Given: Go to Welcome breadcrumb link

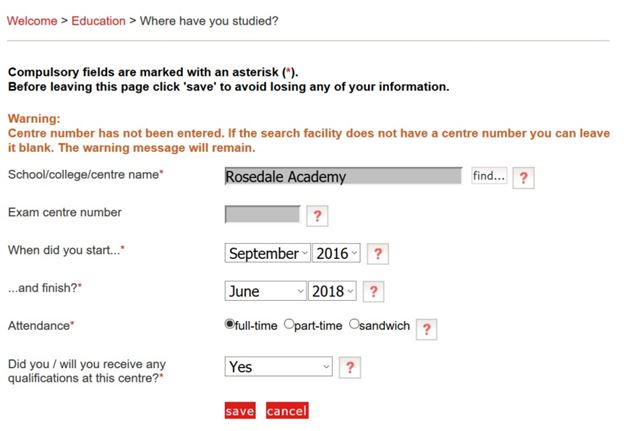Looking at the screenshot, I should pos(32,21).
